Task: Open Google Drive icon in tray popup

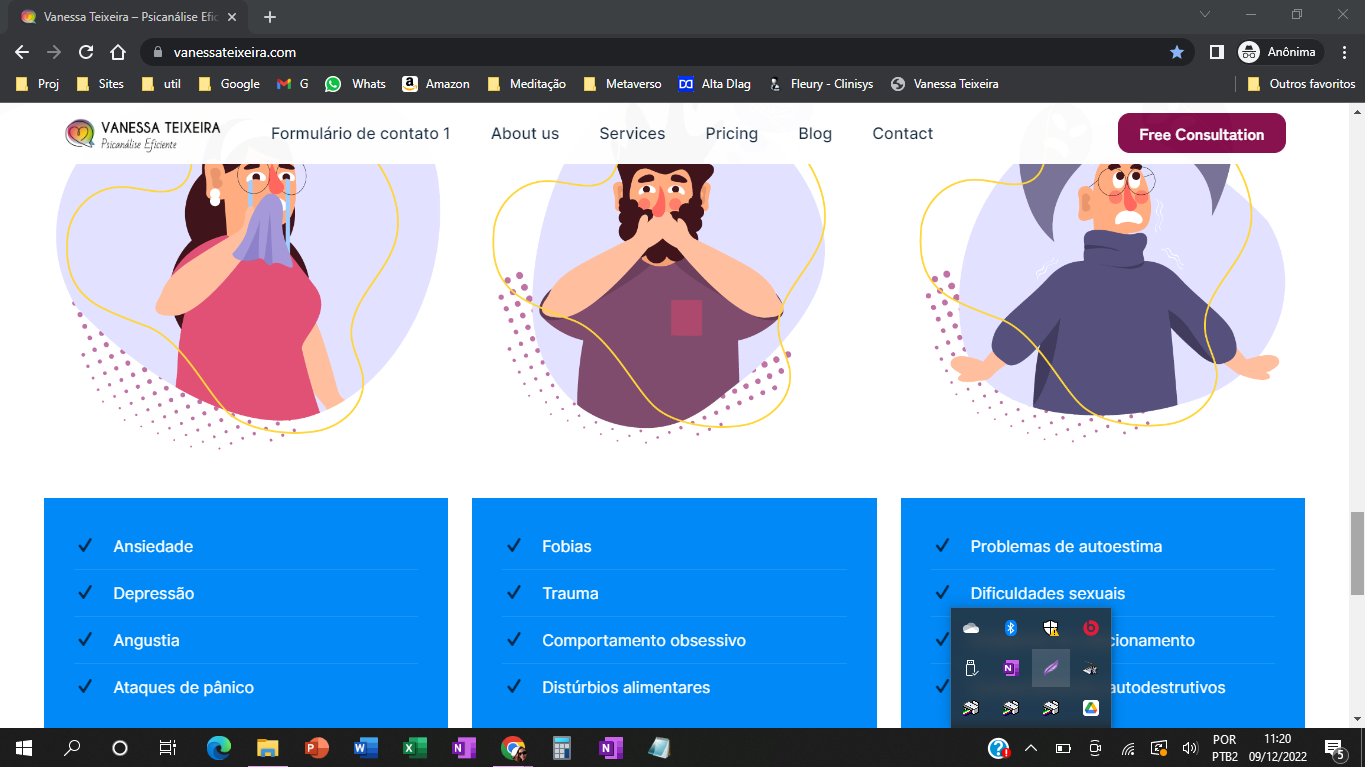Action: [1090, 708]
